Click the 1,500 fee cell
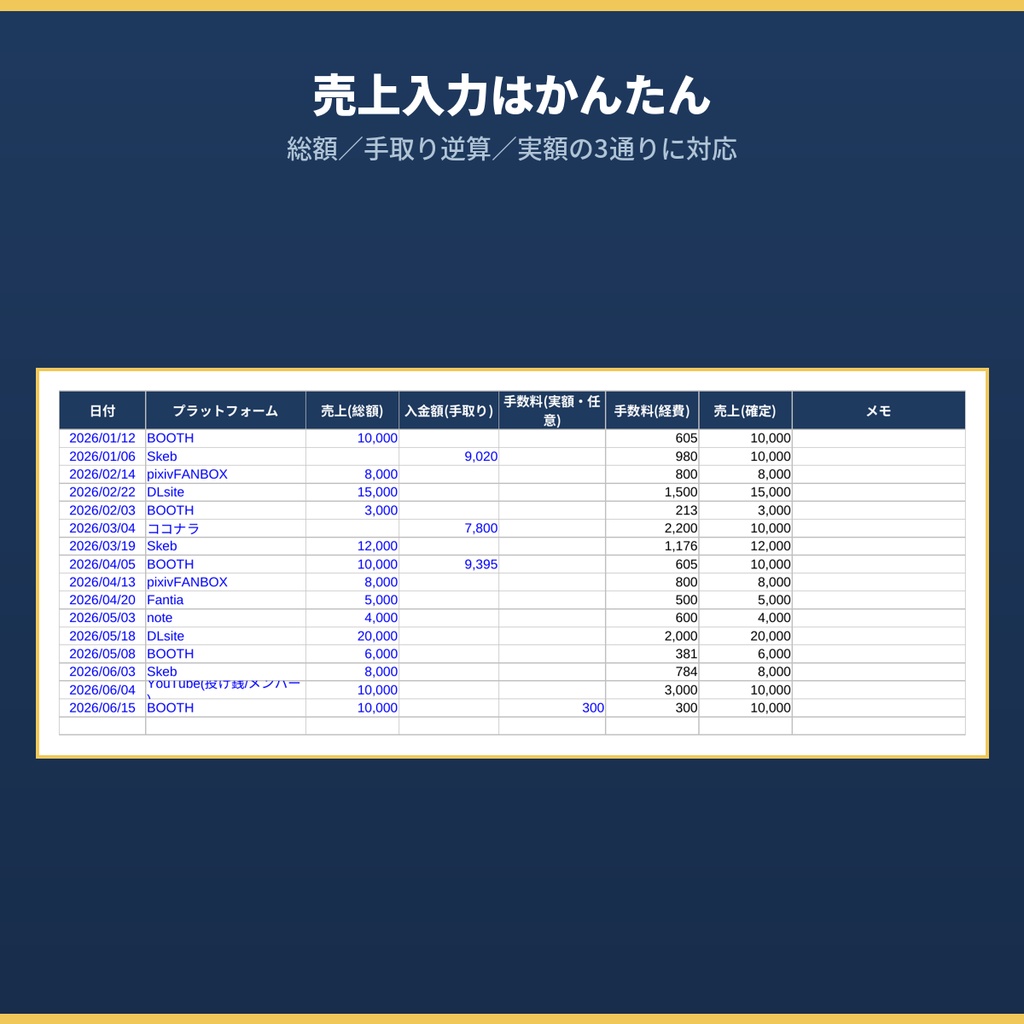Image resolution: width=1024 pixels, height=1024 pixels. coord(652,492)
